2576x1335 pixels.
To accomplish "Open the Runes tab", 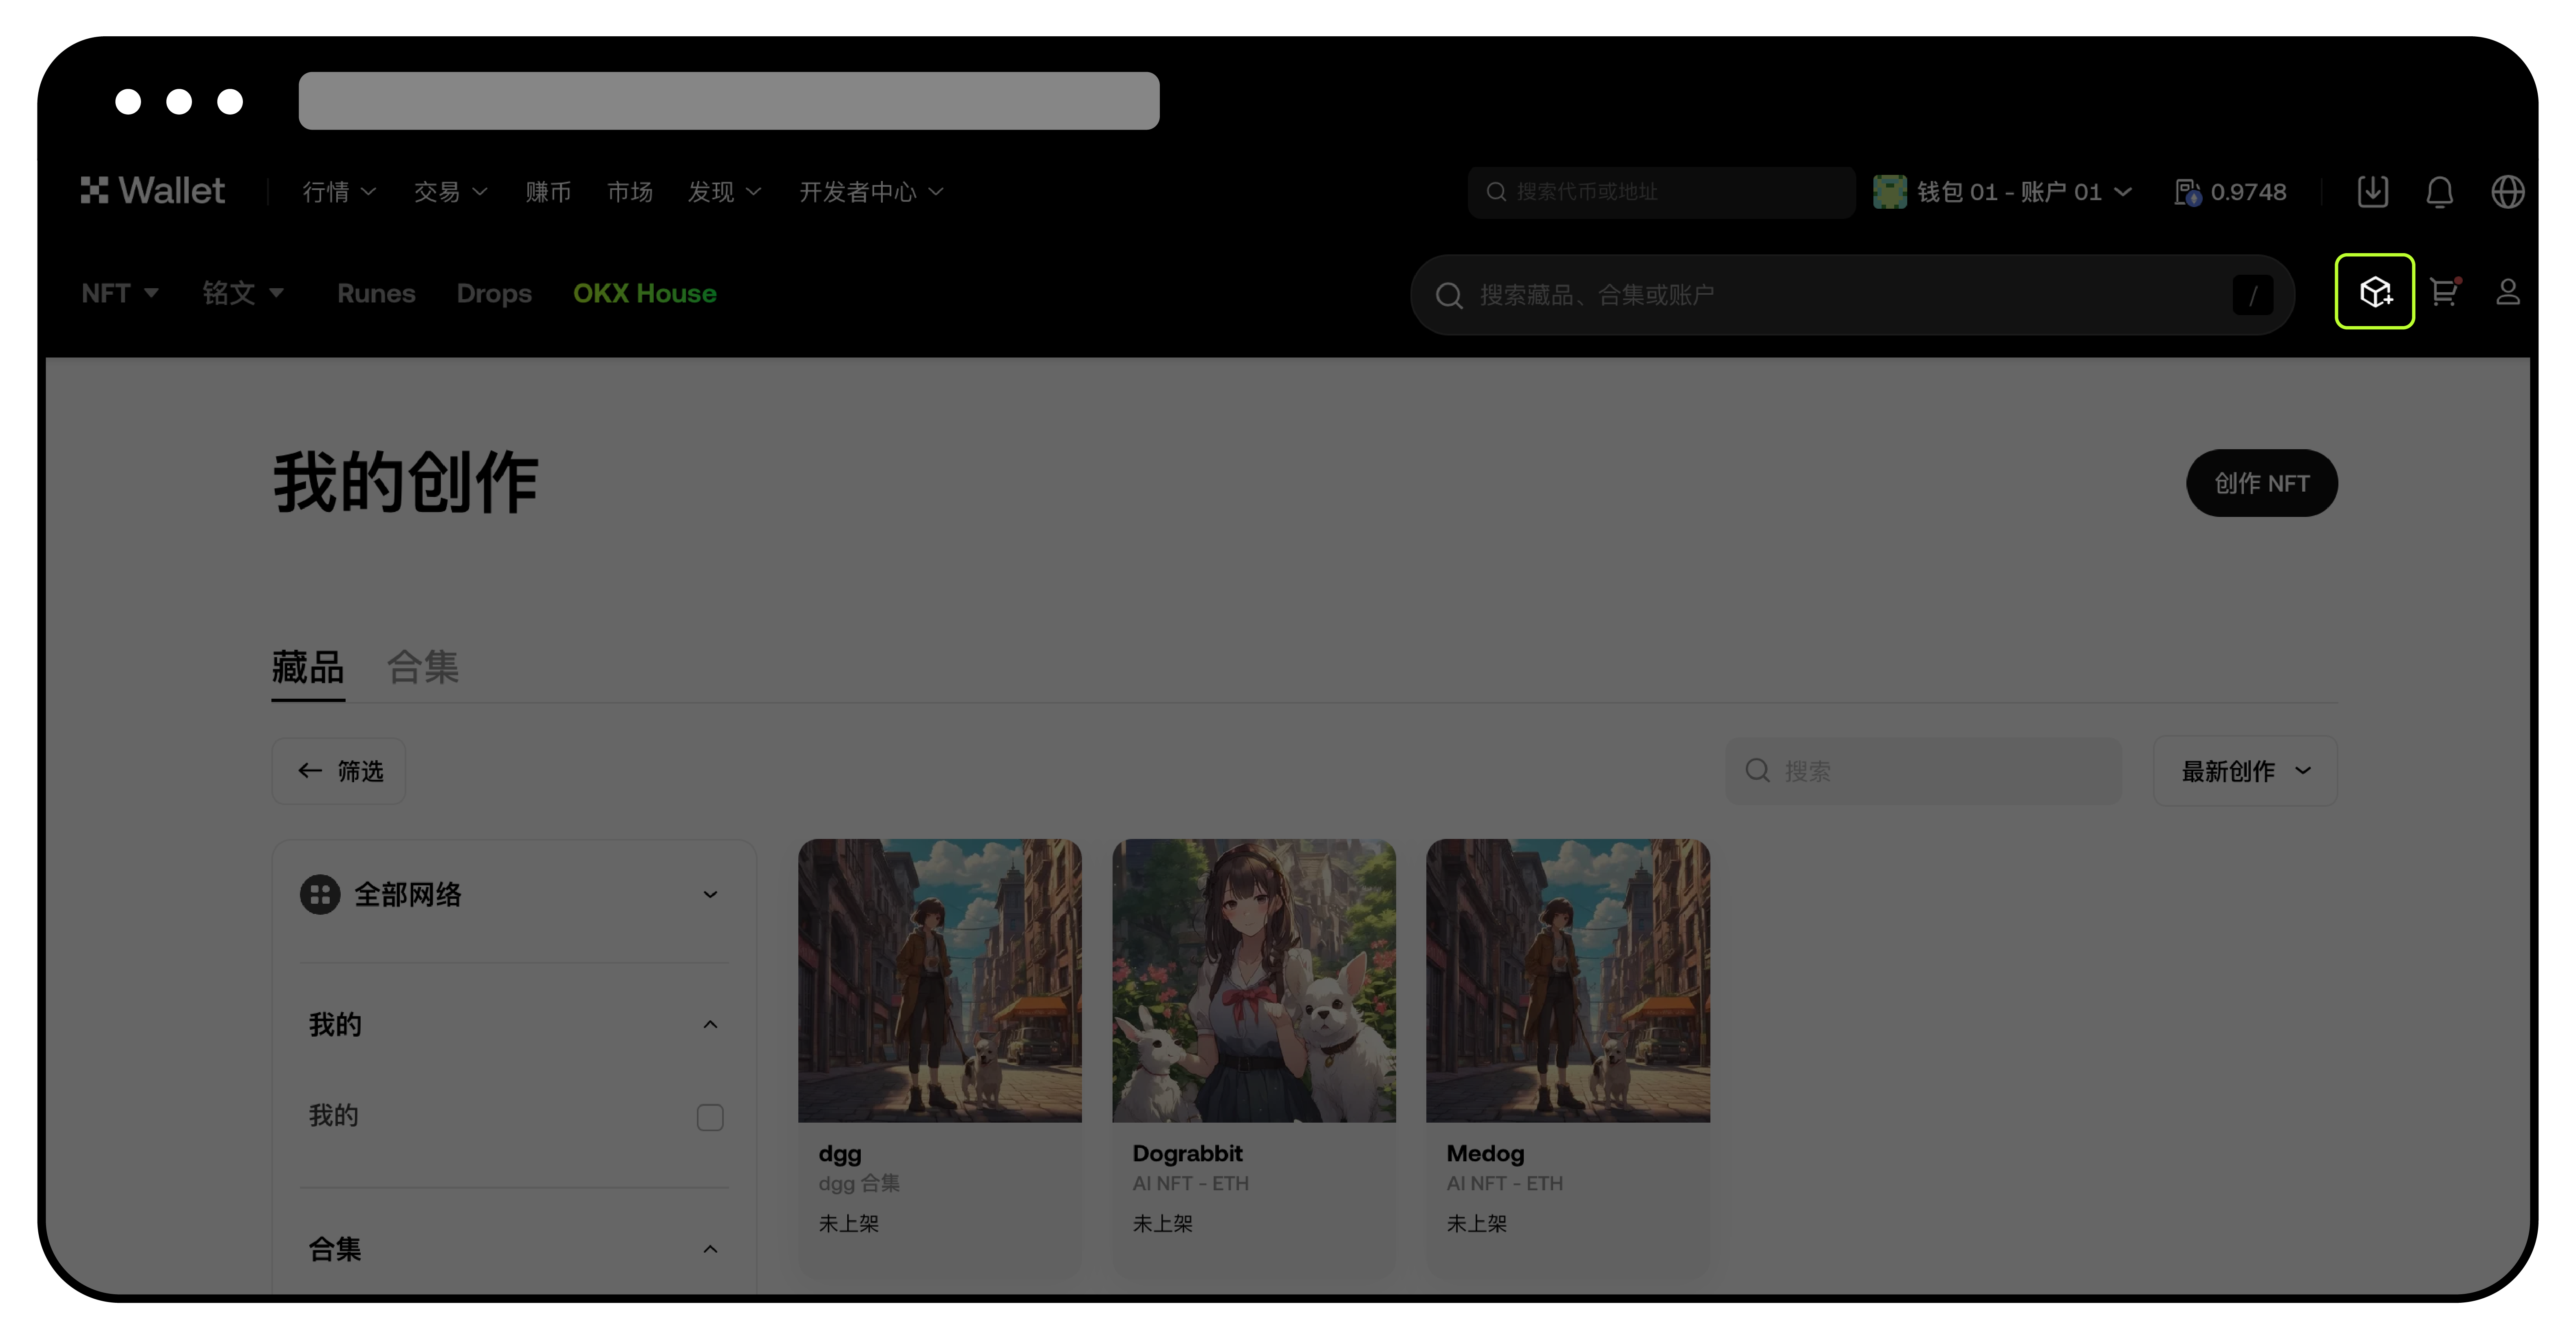I will coord(376,293).
